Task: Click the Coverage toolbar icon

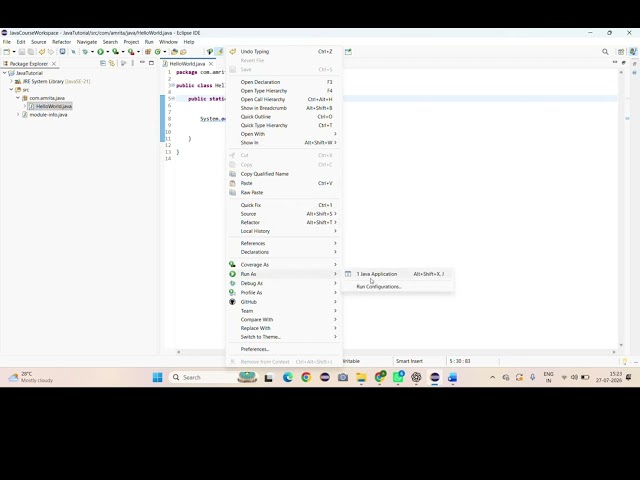Action: coord(116,52)
